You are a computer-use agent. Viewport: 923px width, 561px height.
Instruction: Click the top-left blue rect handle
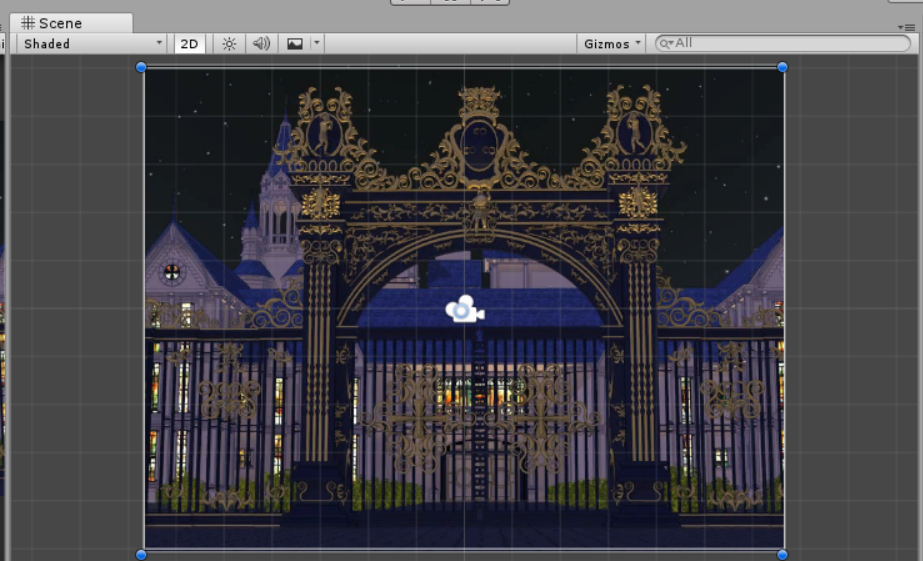pyautogui.click(x=141, y=67)
